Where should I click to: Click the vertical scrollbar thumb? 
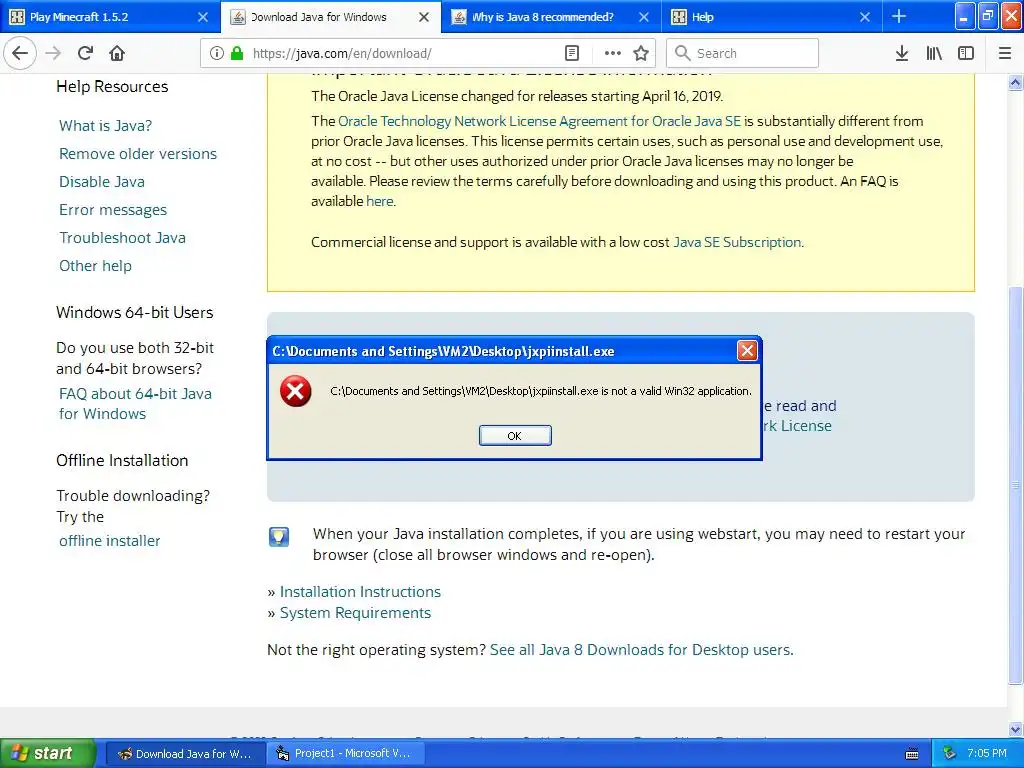[x=1016, y=485]
